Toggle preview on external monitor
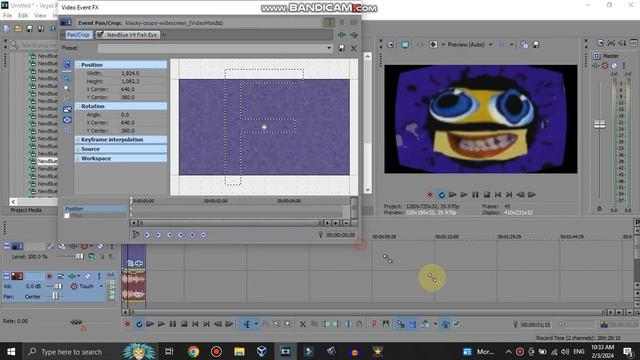The width and height of the screenshot is (640, 360). pos(405,44)
